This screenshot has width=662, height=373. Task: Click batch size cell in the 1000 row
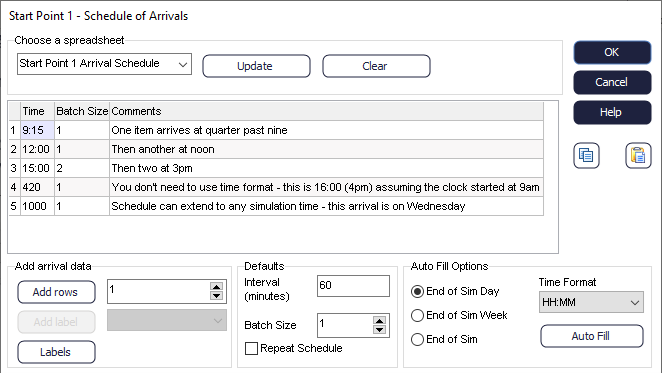coord(82,206)
